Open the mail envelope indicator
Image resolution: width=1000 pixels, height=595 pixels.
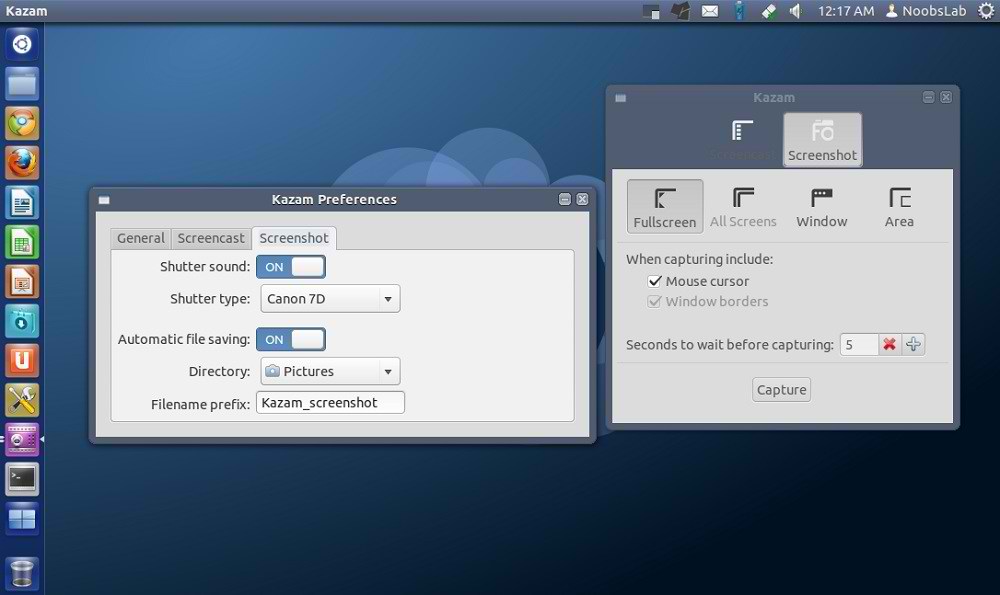tap(710, 11)
